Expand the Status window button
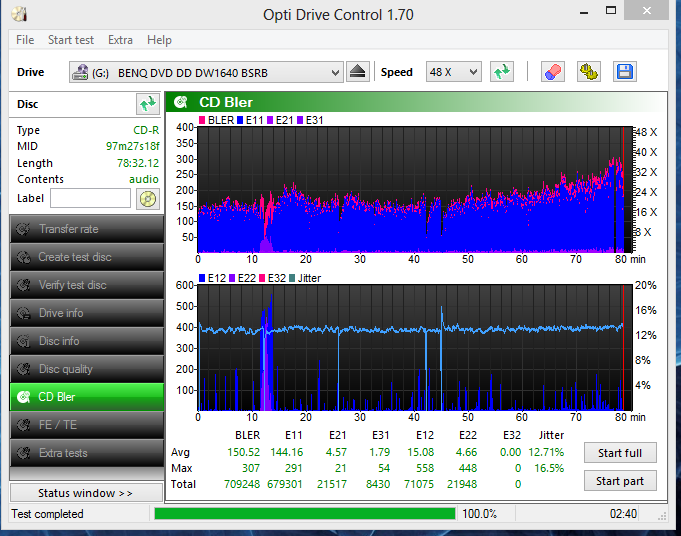The width and height of the screenshot is (681, 536). click(86, 493)
